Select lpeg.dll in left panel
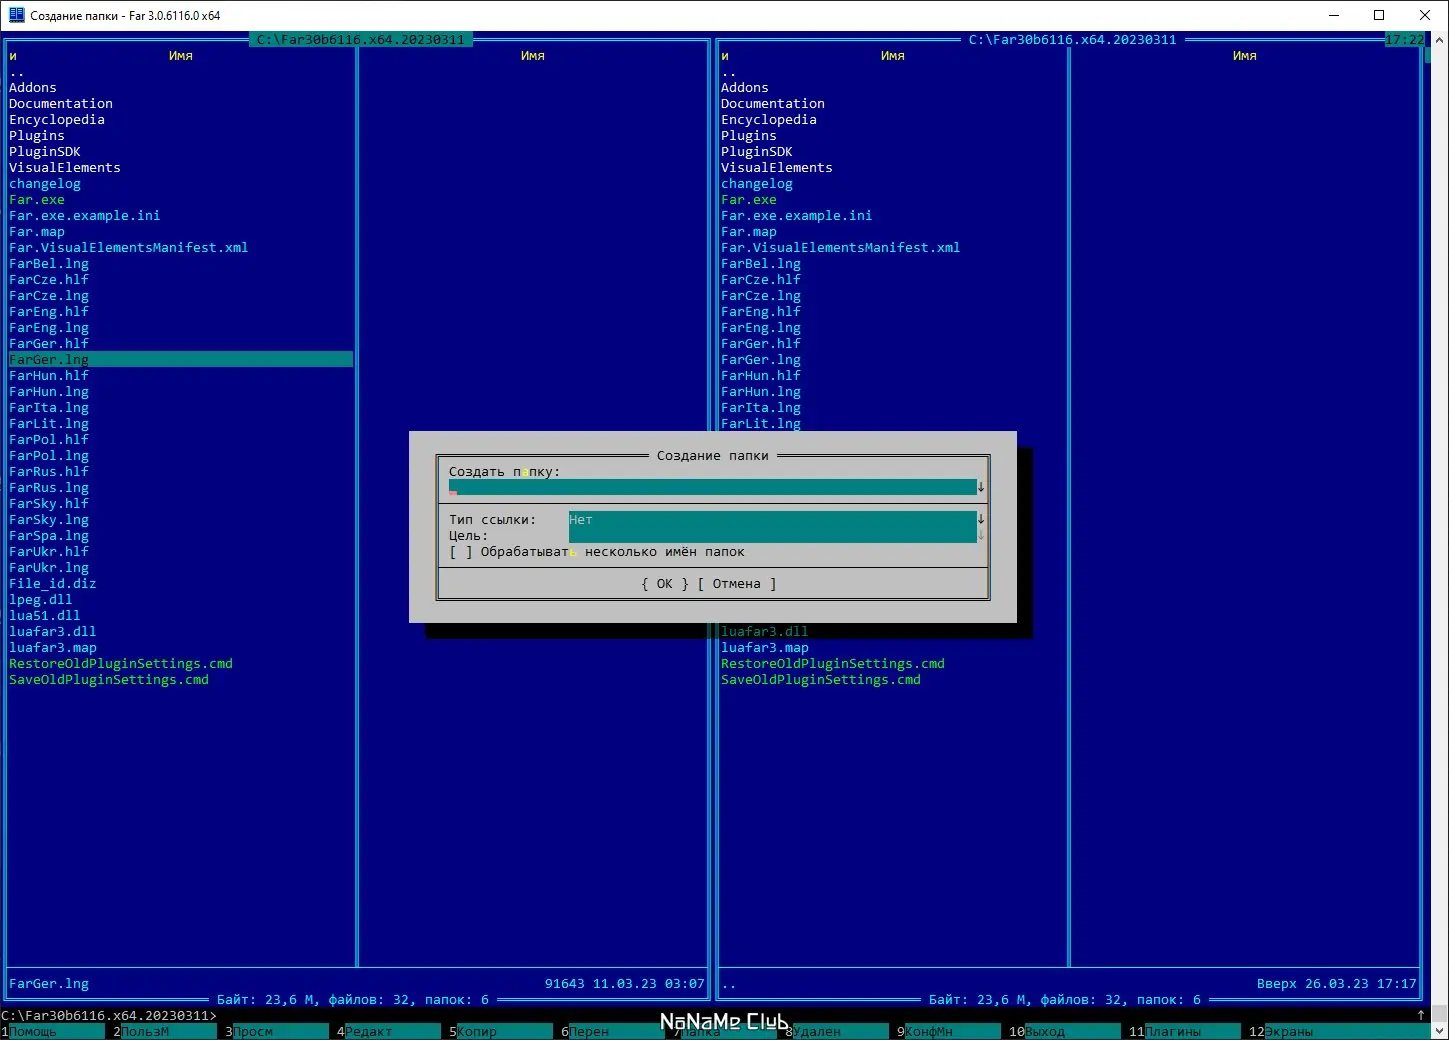 [x=41, y=600]
